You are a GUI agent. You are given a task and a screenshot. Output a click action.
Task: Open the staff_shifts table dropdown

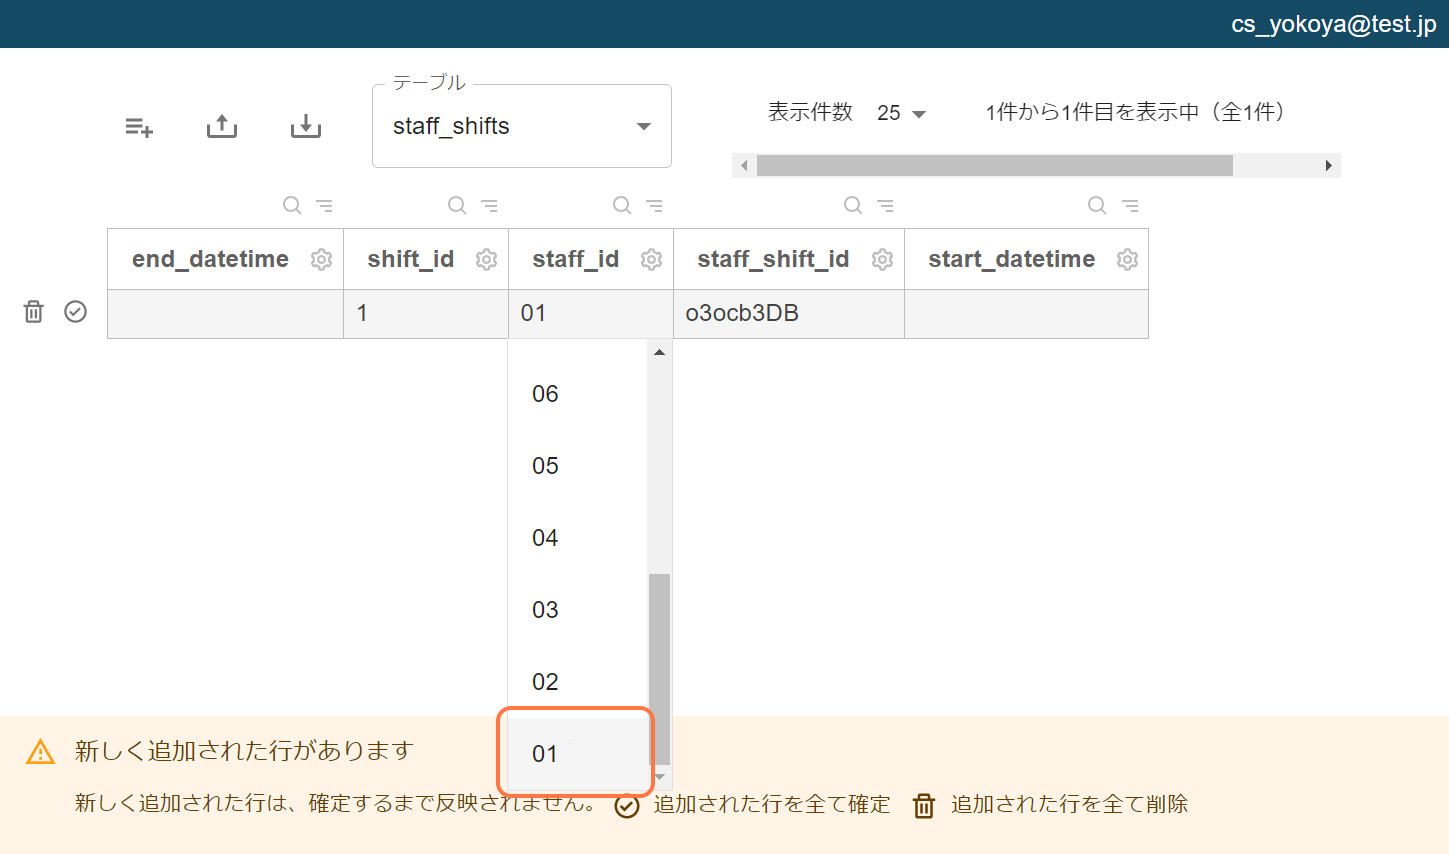pyautogui.click(x=522, y=126)
